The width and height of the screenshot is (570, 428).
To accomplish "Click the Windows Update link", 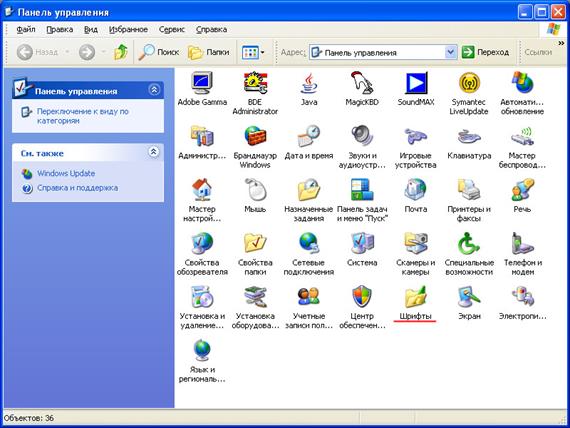I will click(x=66, y=173).
